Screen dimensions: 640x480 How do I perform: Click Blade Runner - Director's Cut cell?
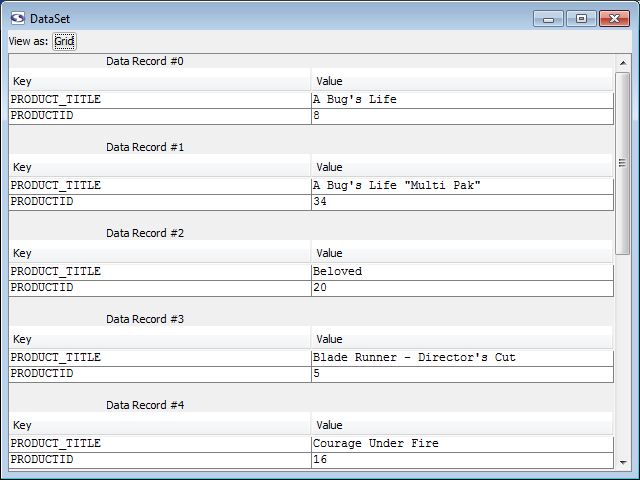click(462, 358)
